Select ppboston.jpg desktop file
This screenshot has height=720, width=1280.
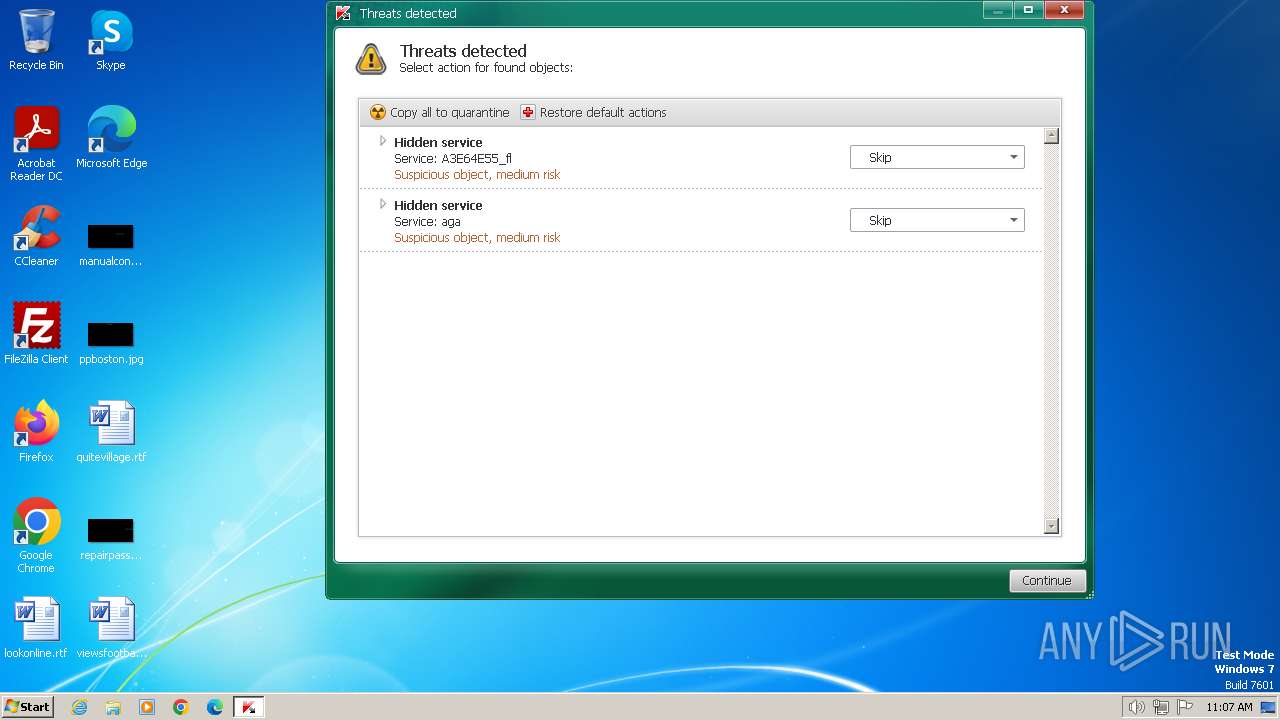[111, 342]
